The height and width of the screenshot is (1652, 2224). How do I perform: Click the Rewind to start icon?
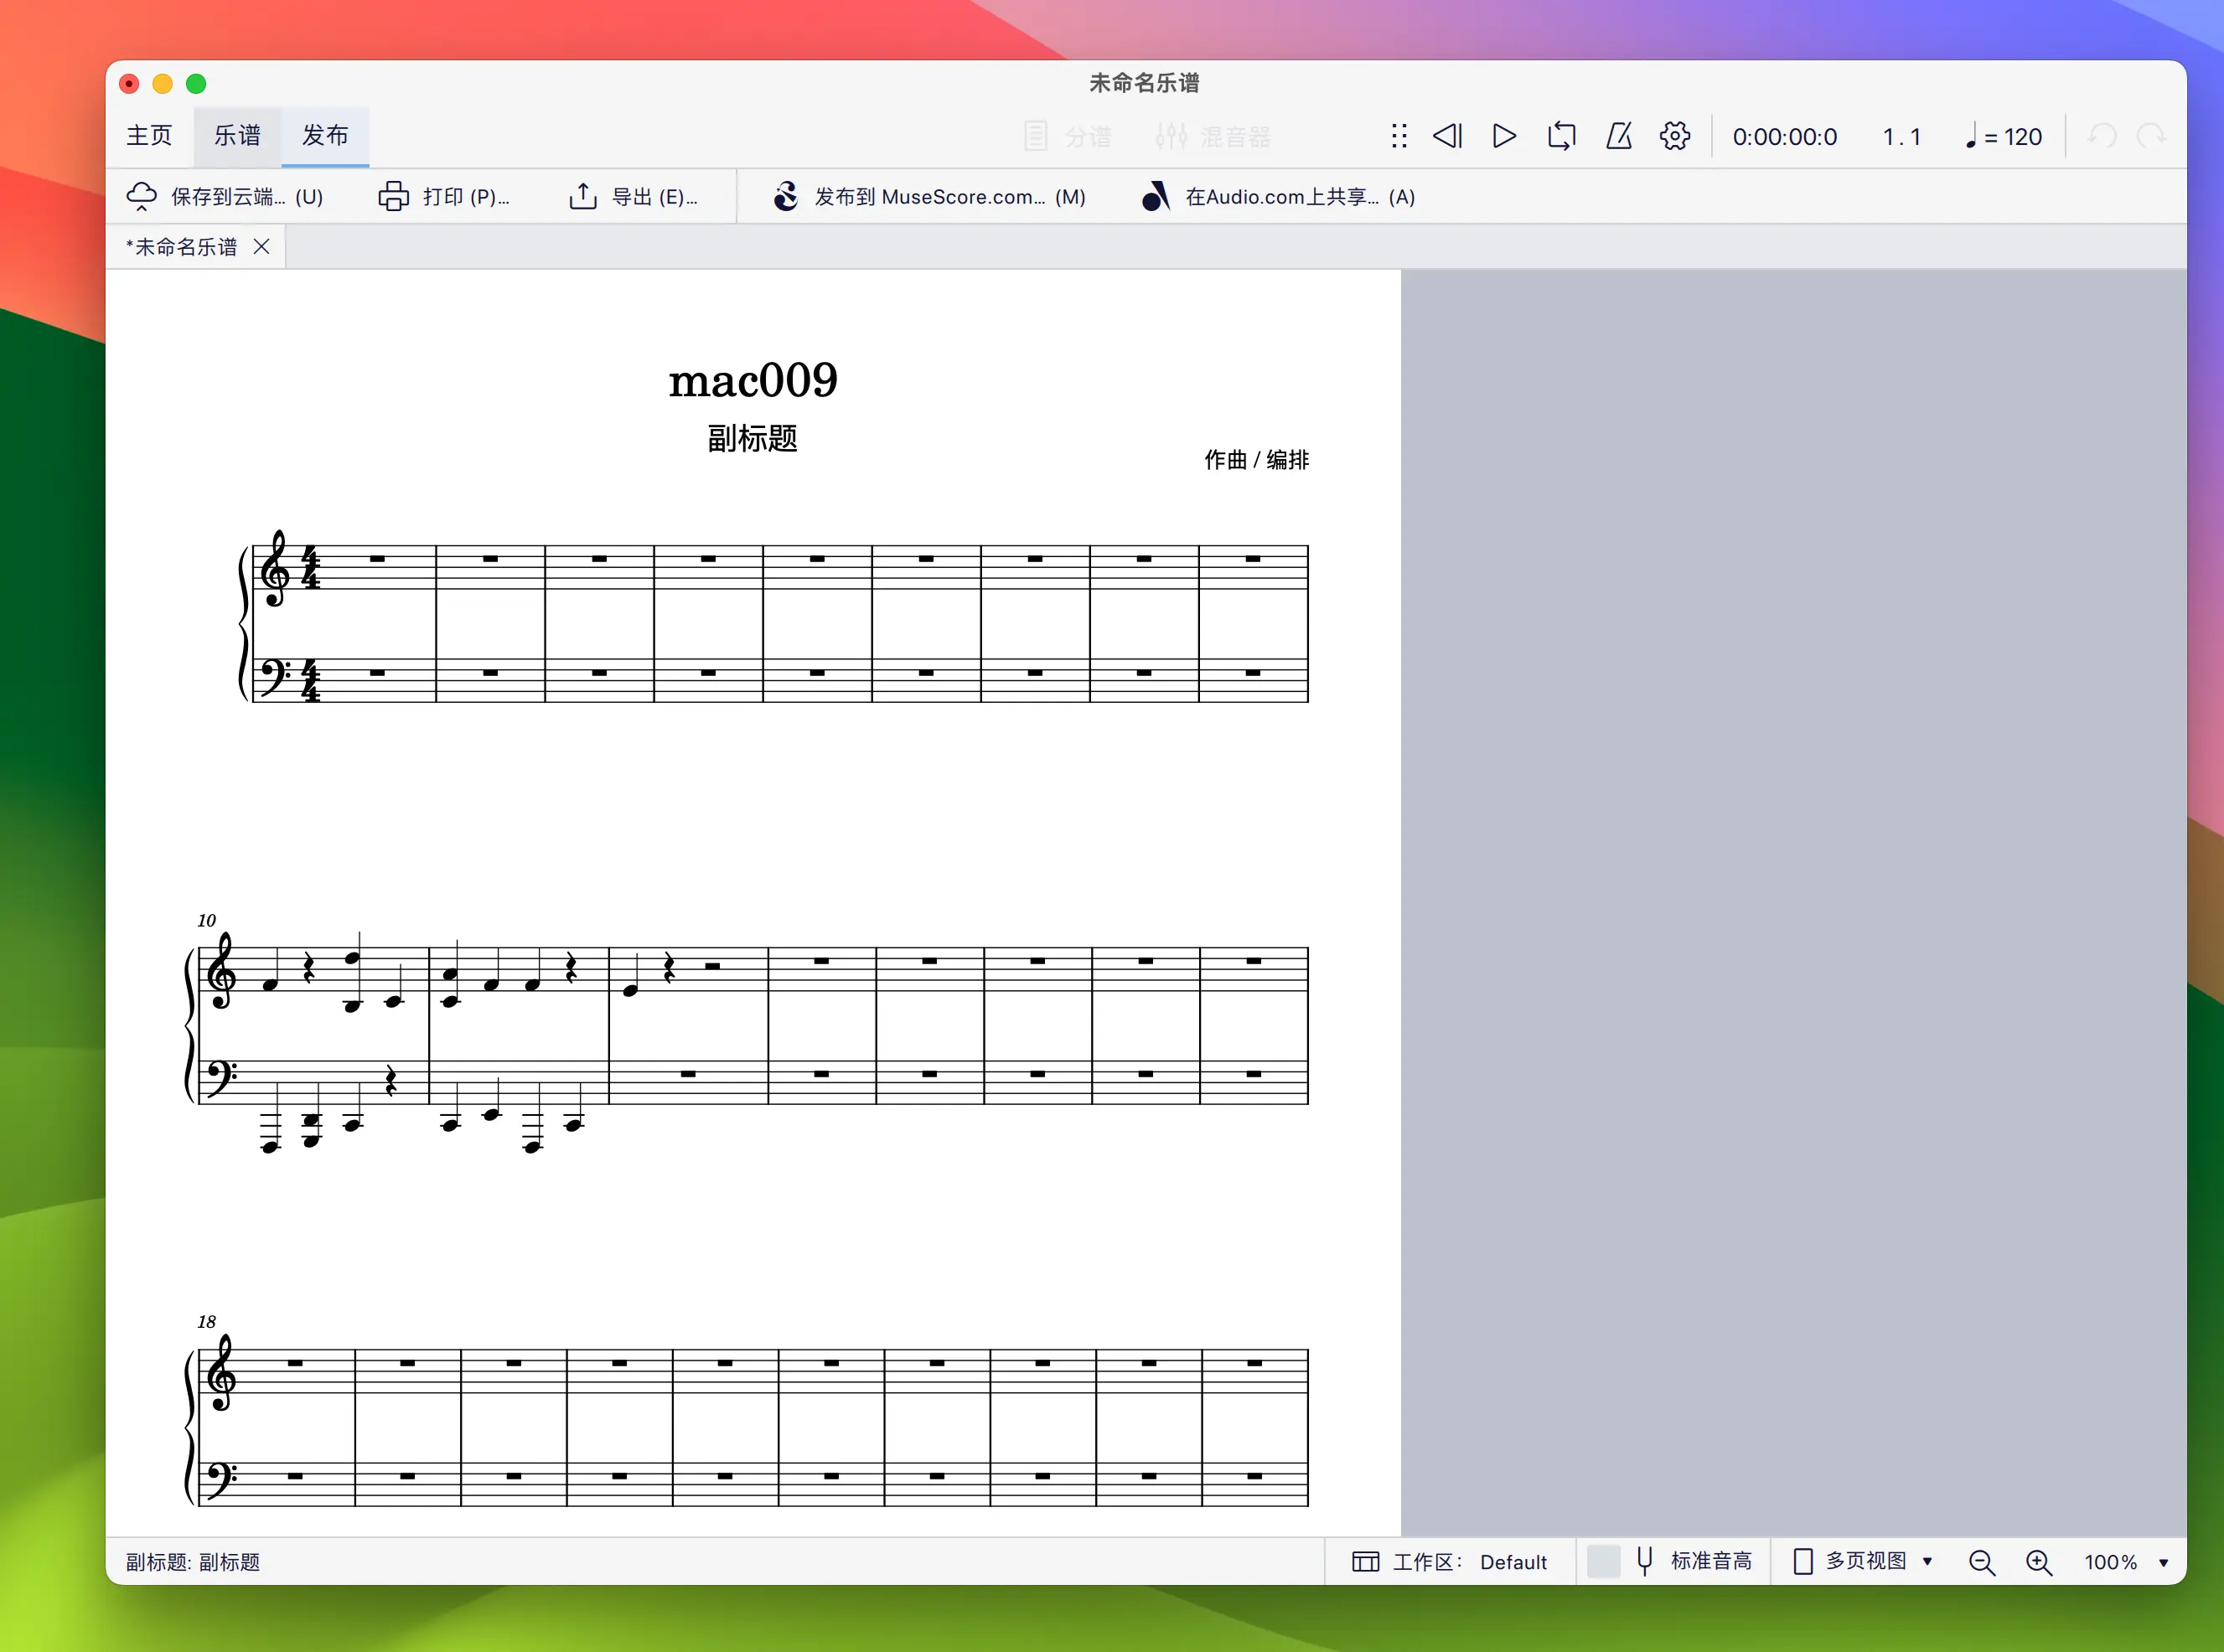tap(1447, 136)
